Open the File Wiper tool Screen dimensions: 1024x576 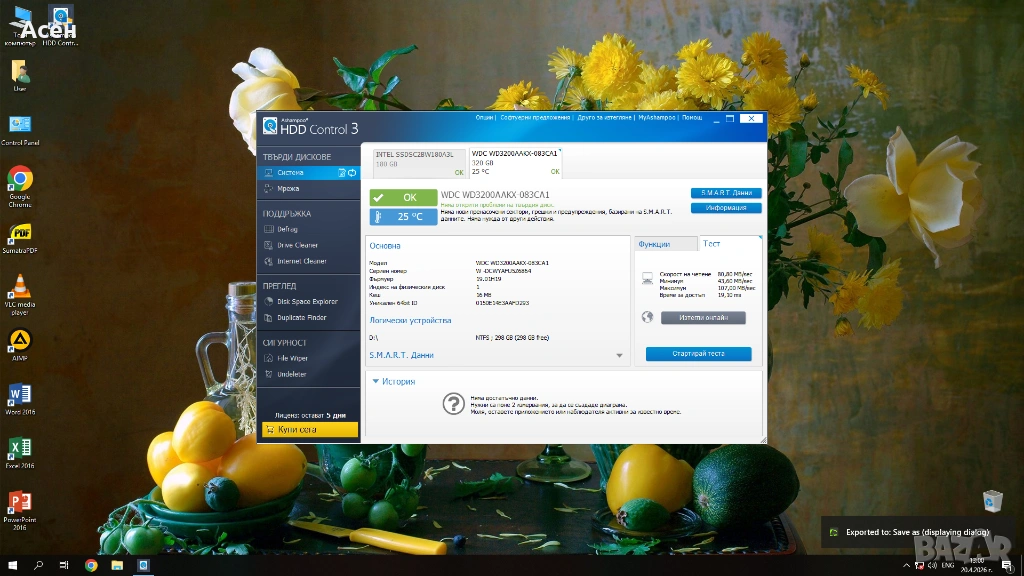[292, 358]
